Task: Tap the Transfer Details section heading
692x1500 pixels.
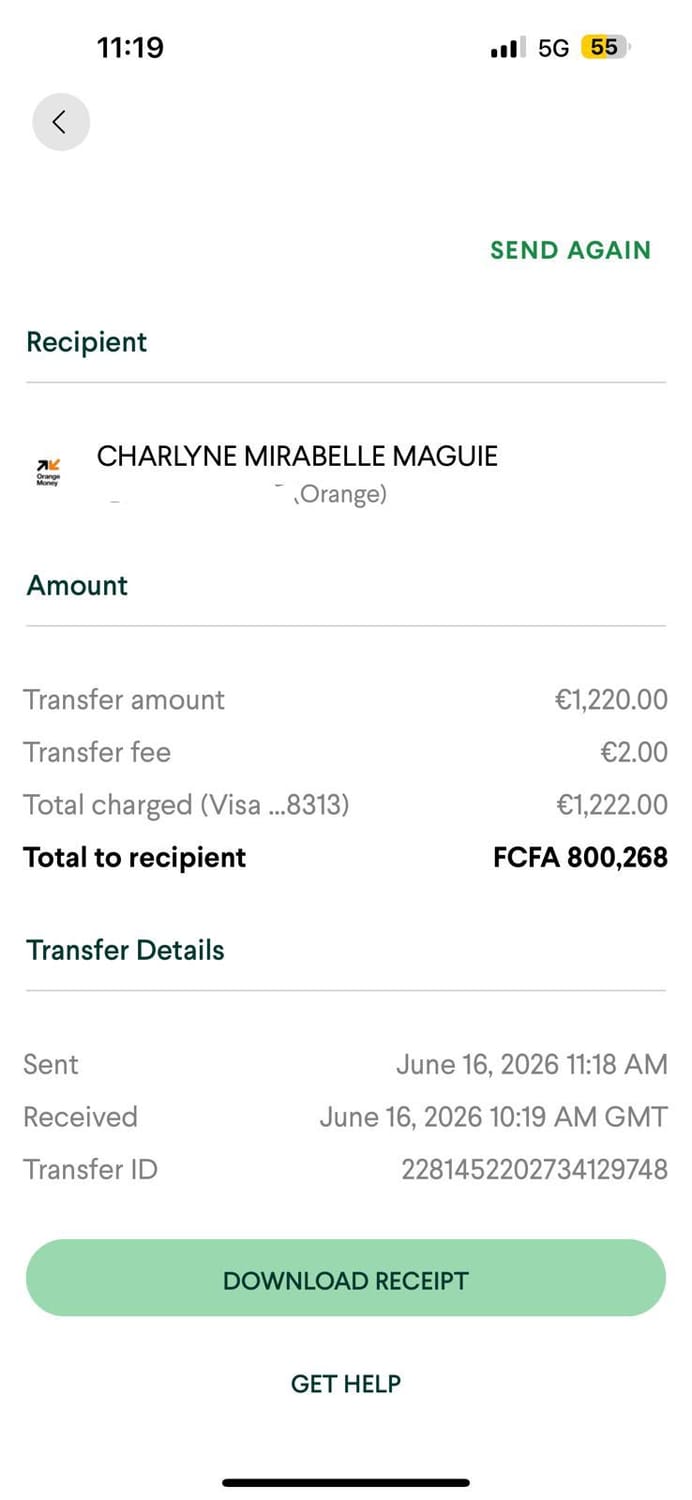Action: [125, 950]
